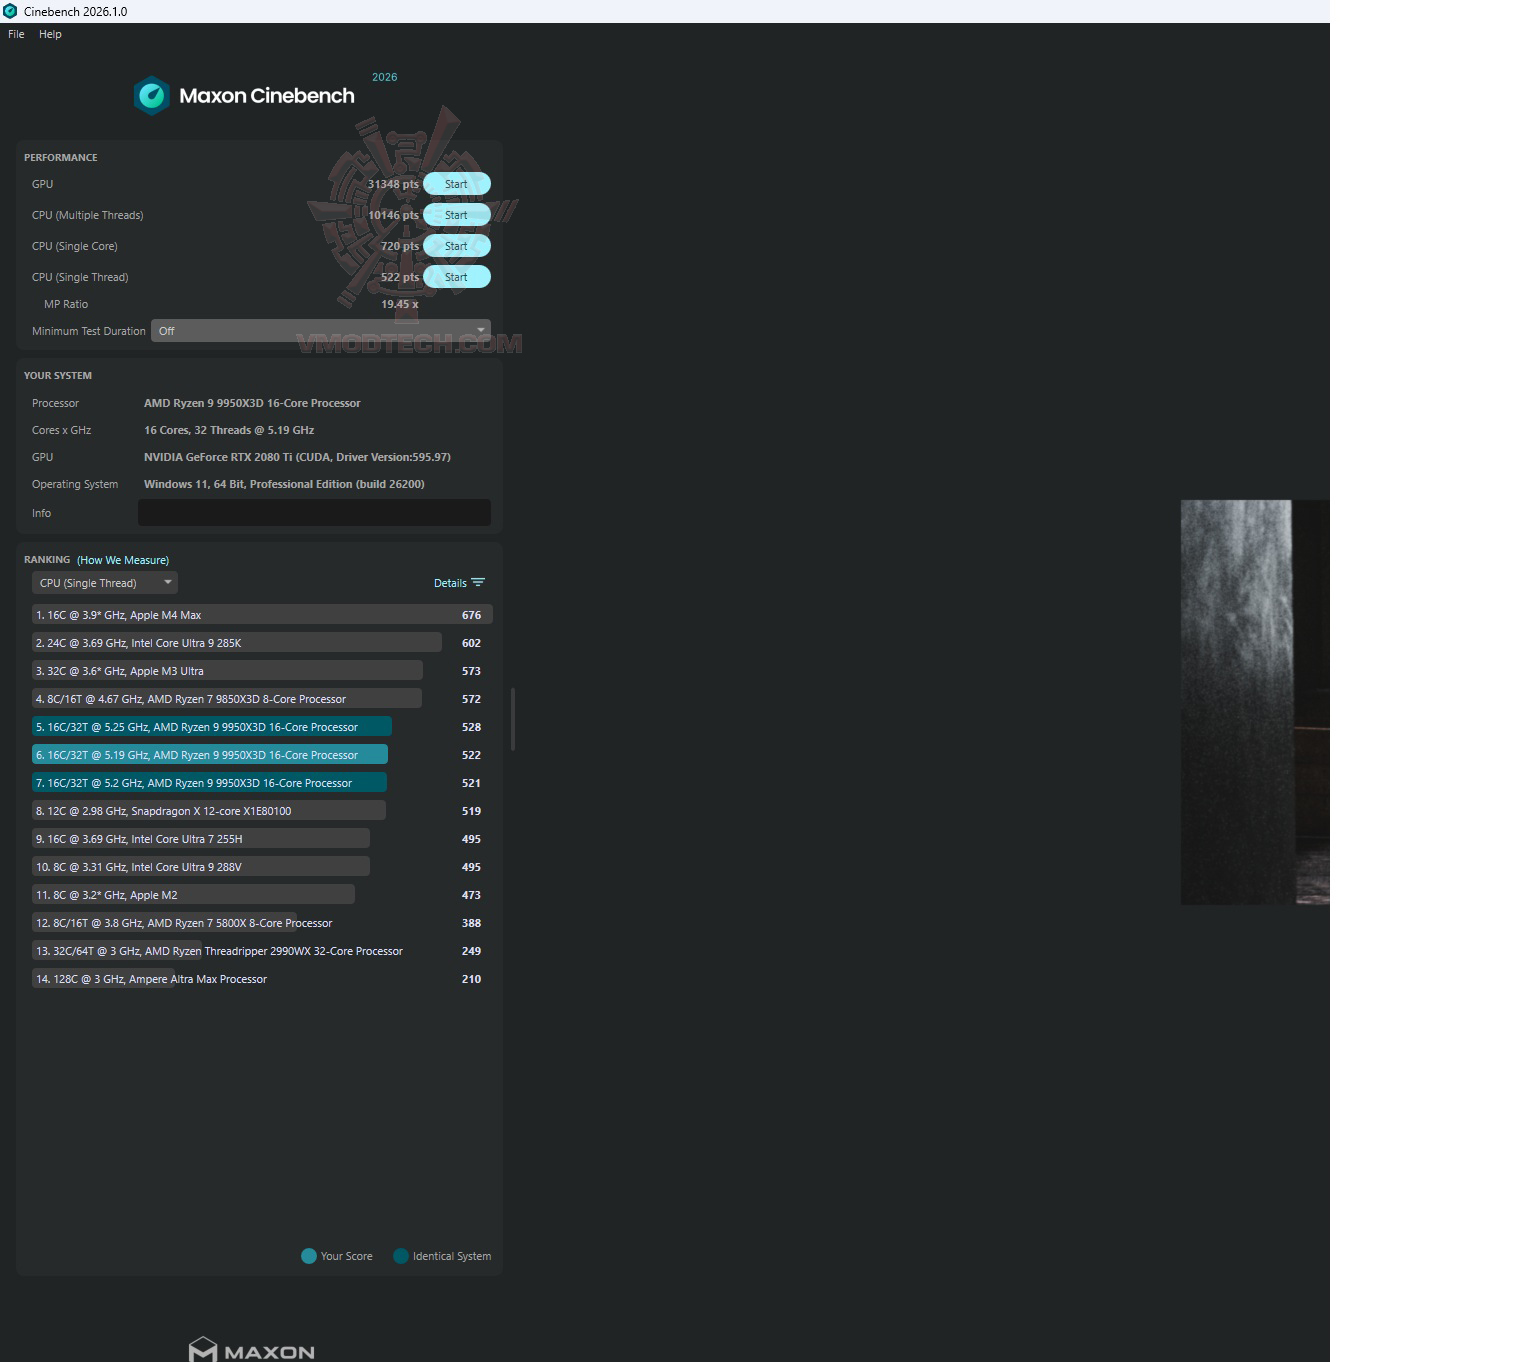The width and height of the screenshot is (1536, 1362).
Task: Open the Help menu
Action: 50,34
